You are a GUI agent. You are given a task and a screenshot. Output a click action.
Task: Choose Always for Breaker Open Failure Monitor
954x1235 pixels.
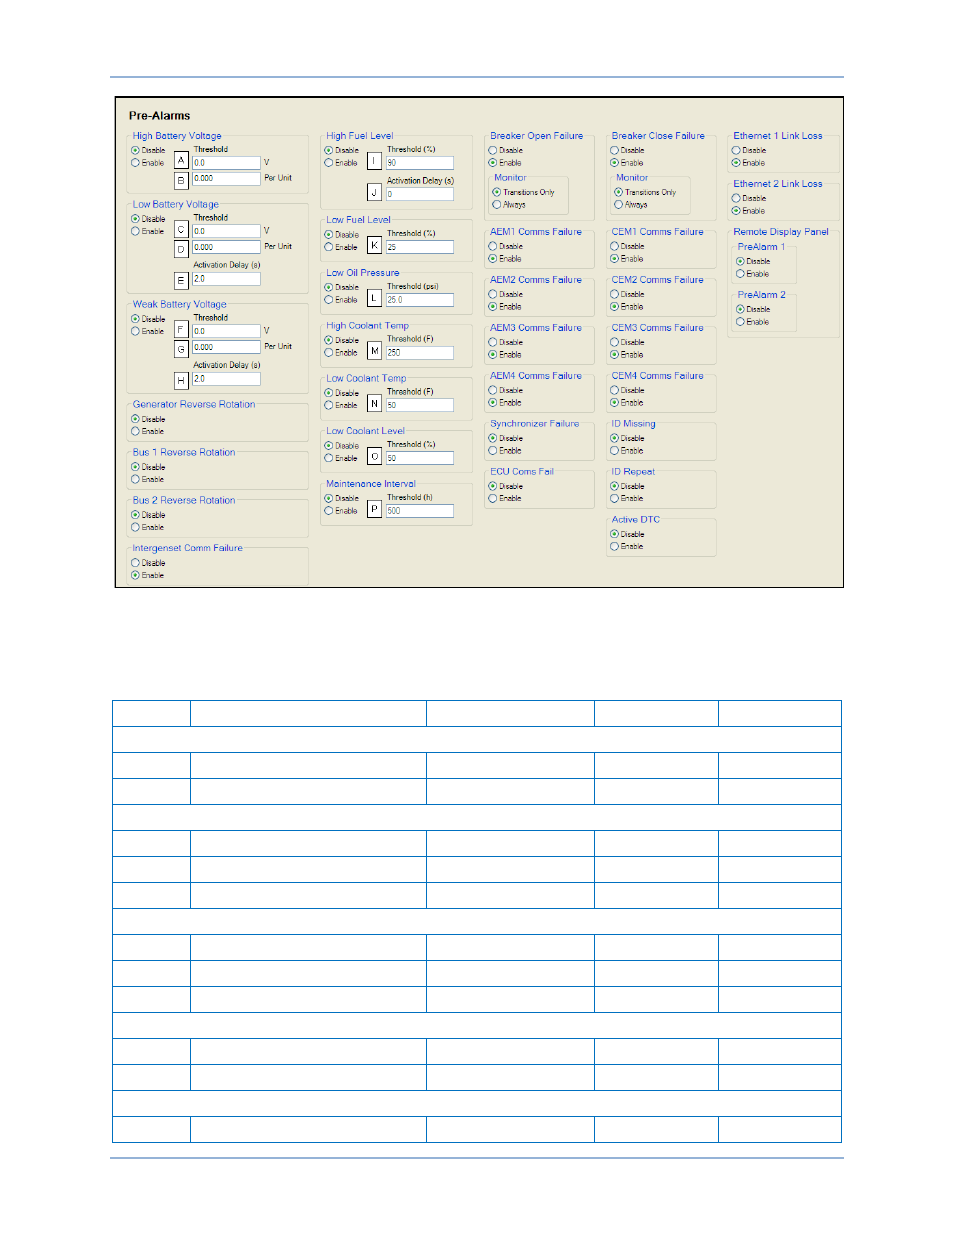(496, 205)
